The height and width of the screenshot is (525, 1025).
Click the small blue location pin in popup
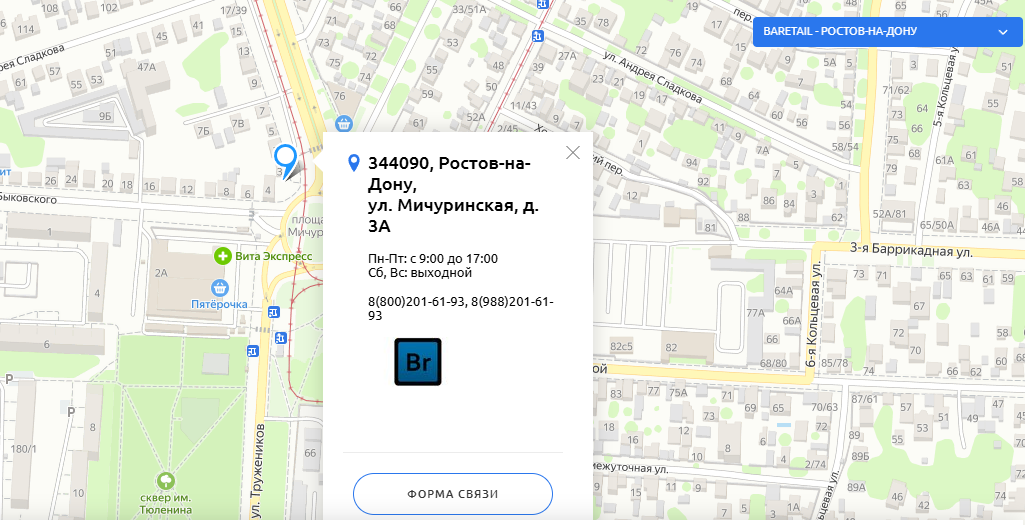point(354,163)
